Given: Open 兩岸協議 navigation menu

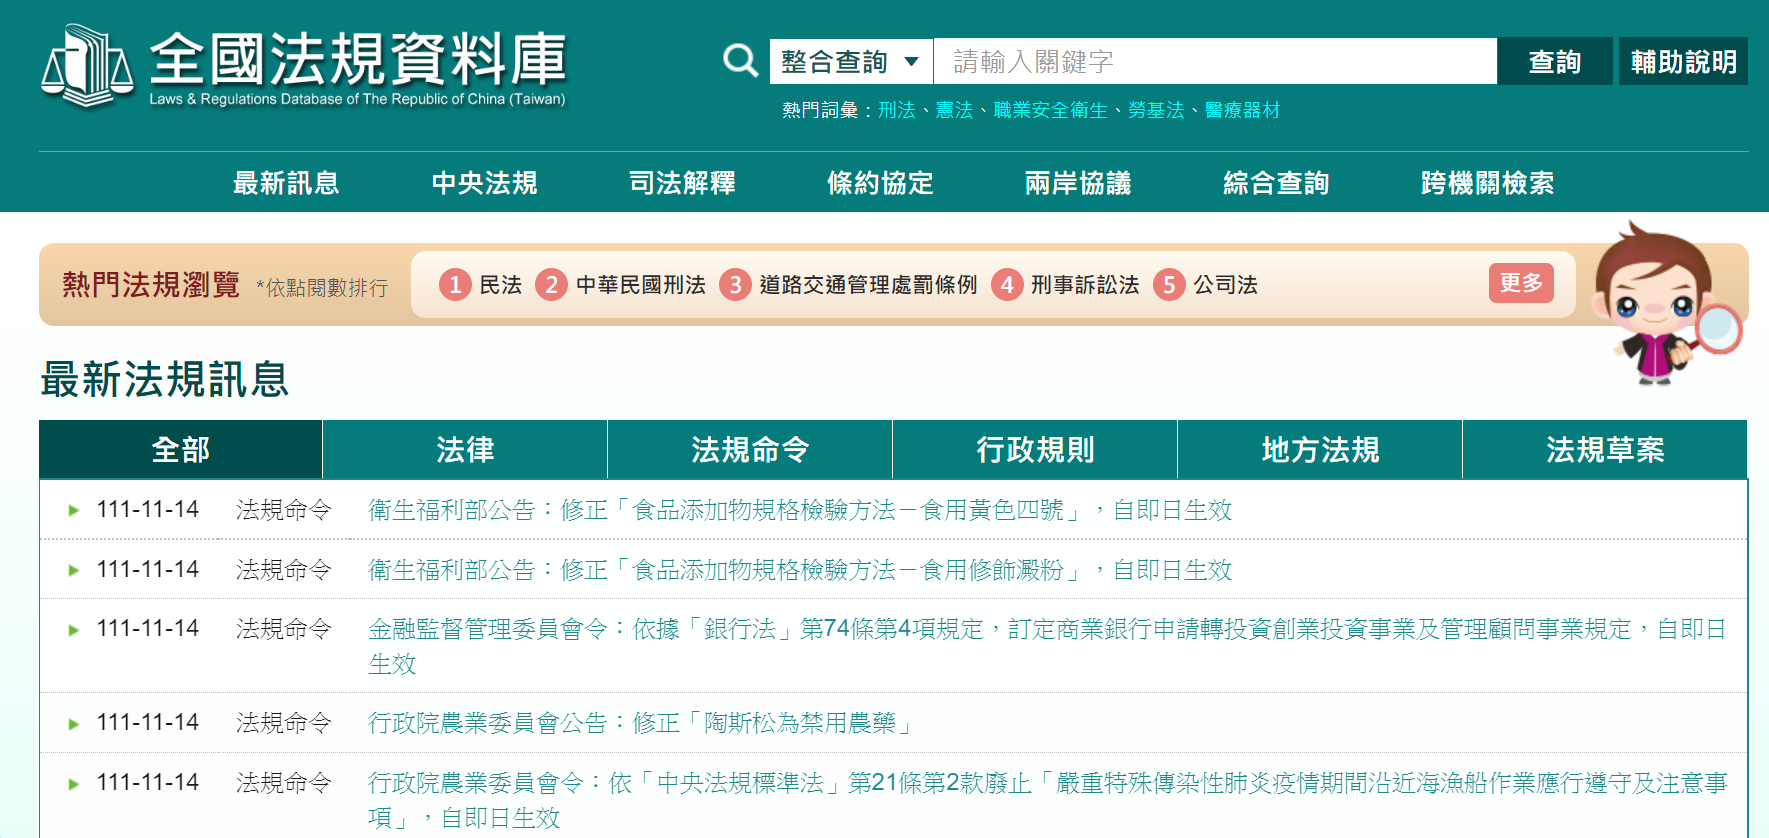Looking at the screenshot, I should click(1078, 183).
